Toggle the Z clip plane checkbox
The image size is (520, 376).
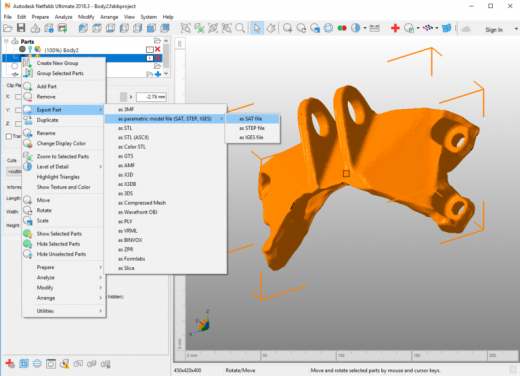pos(18,123)
